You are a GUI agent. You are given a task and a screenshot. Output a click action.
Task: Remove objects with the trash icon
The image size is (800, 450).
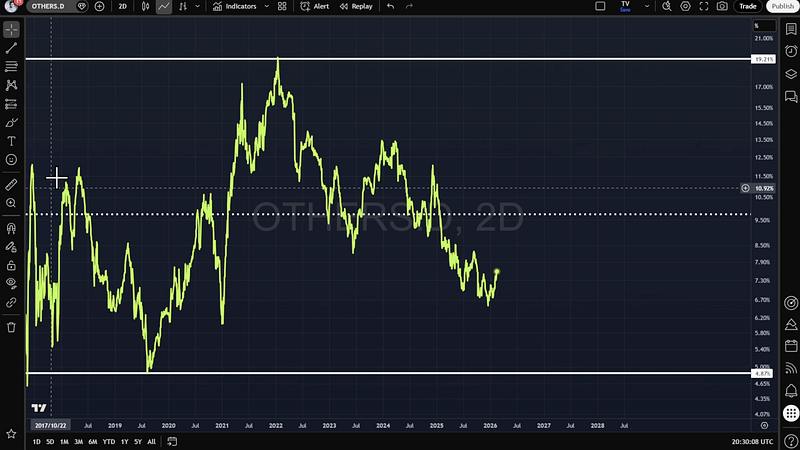11,327
